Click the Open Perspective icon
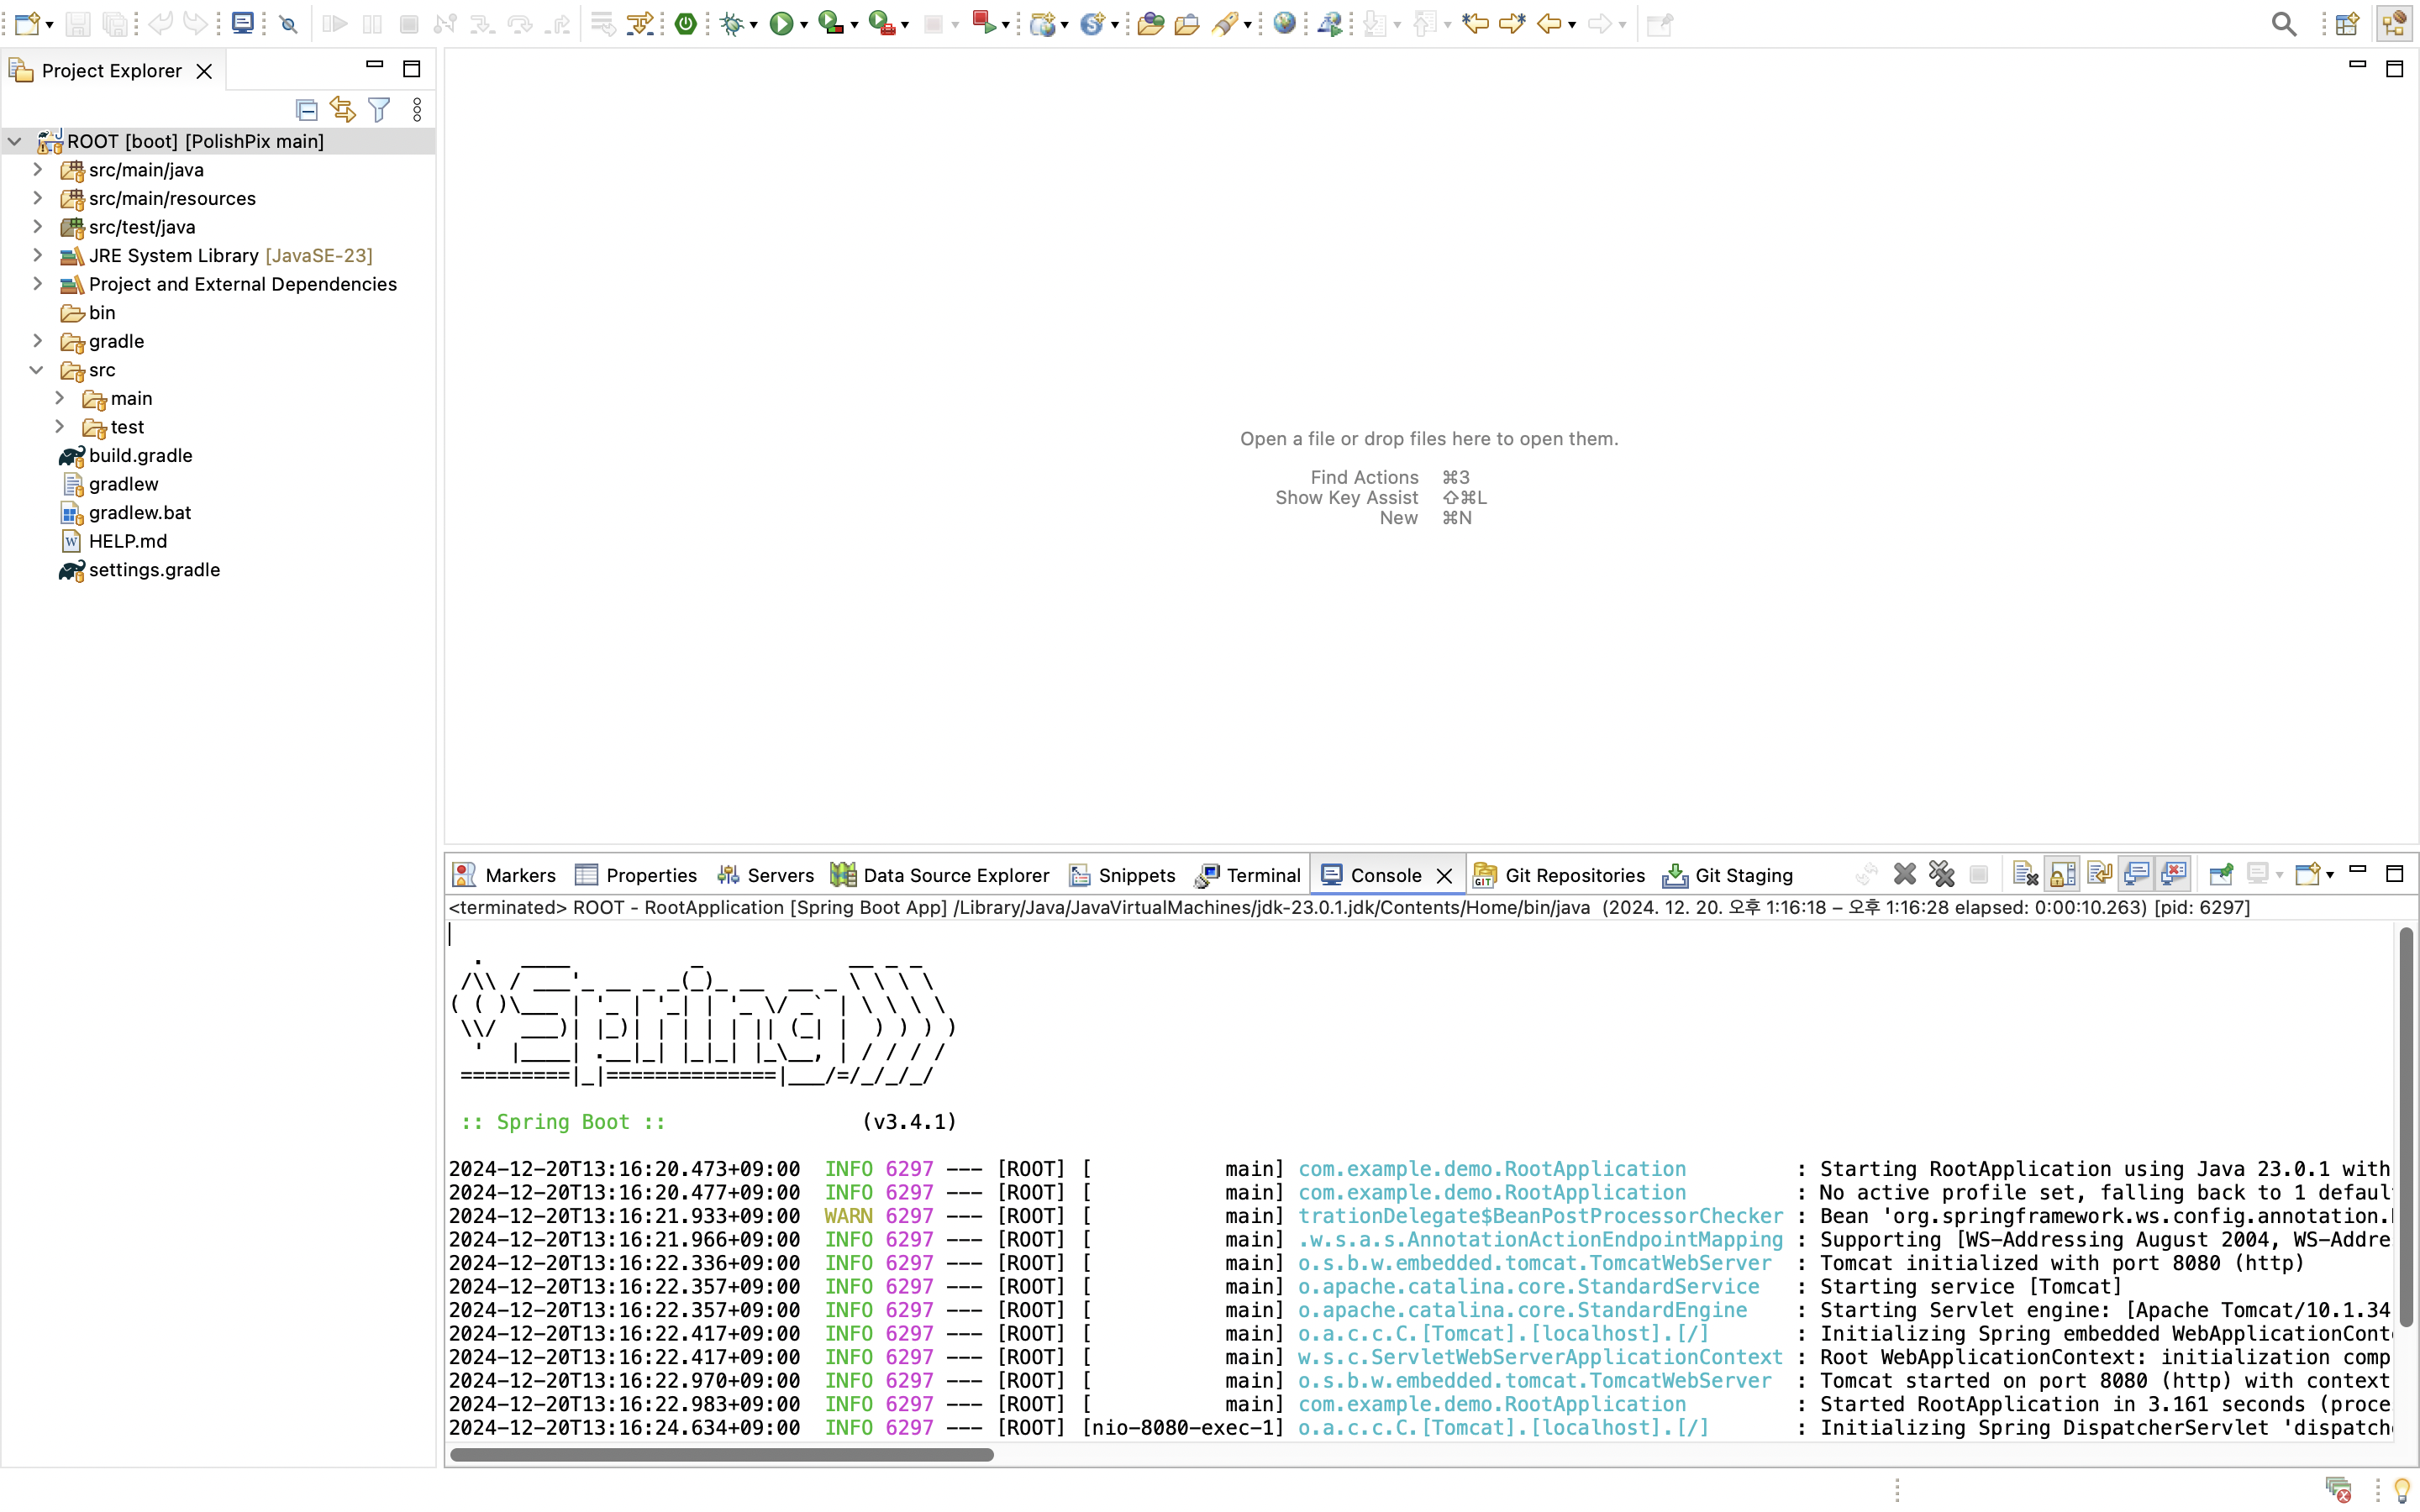The height and width of the screenshot is (1512, 2420). point(2348,24)
